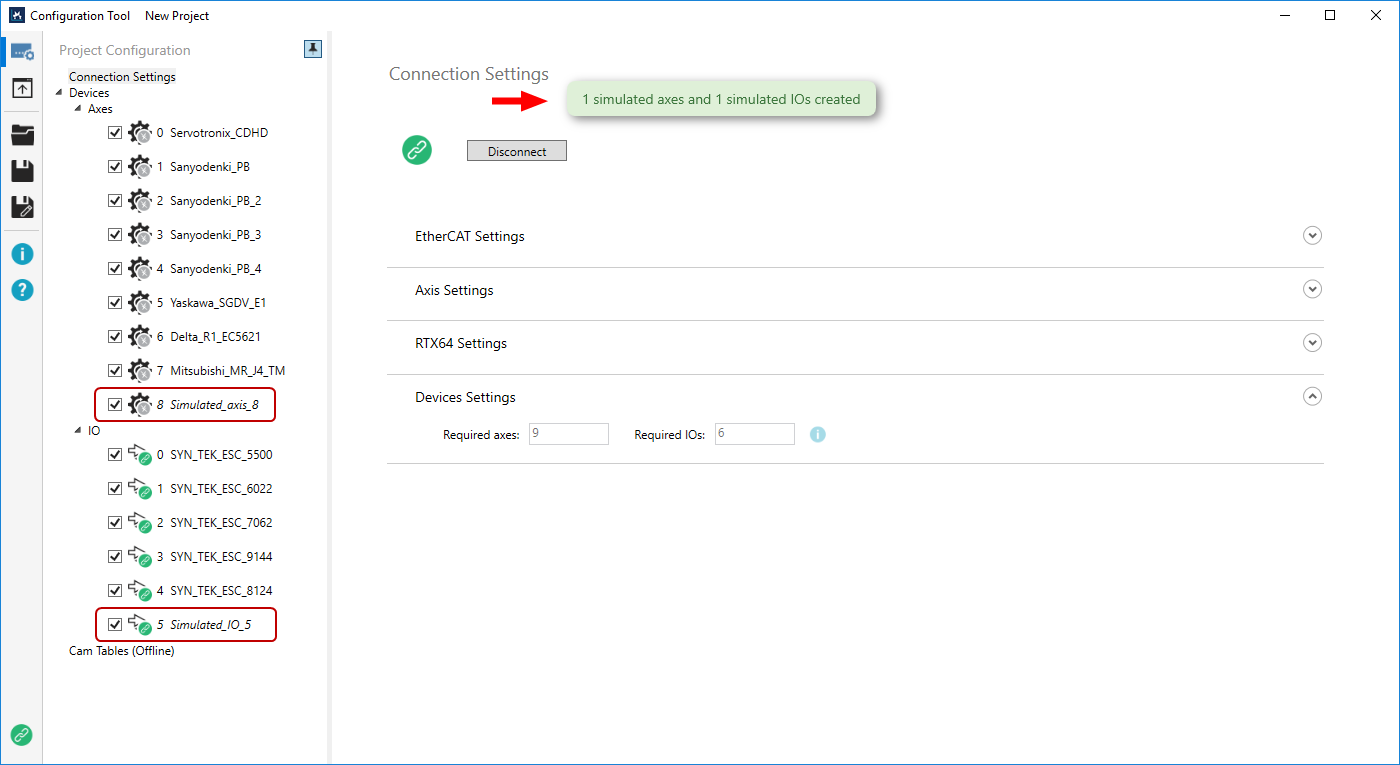Click the Devices group label
This screenshot has width=1400, height=765.
point(89,93)
